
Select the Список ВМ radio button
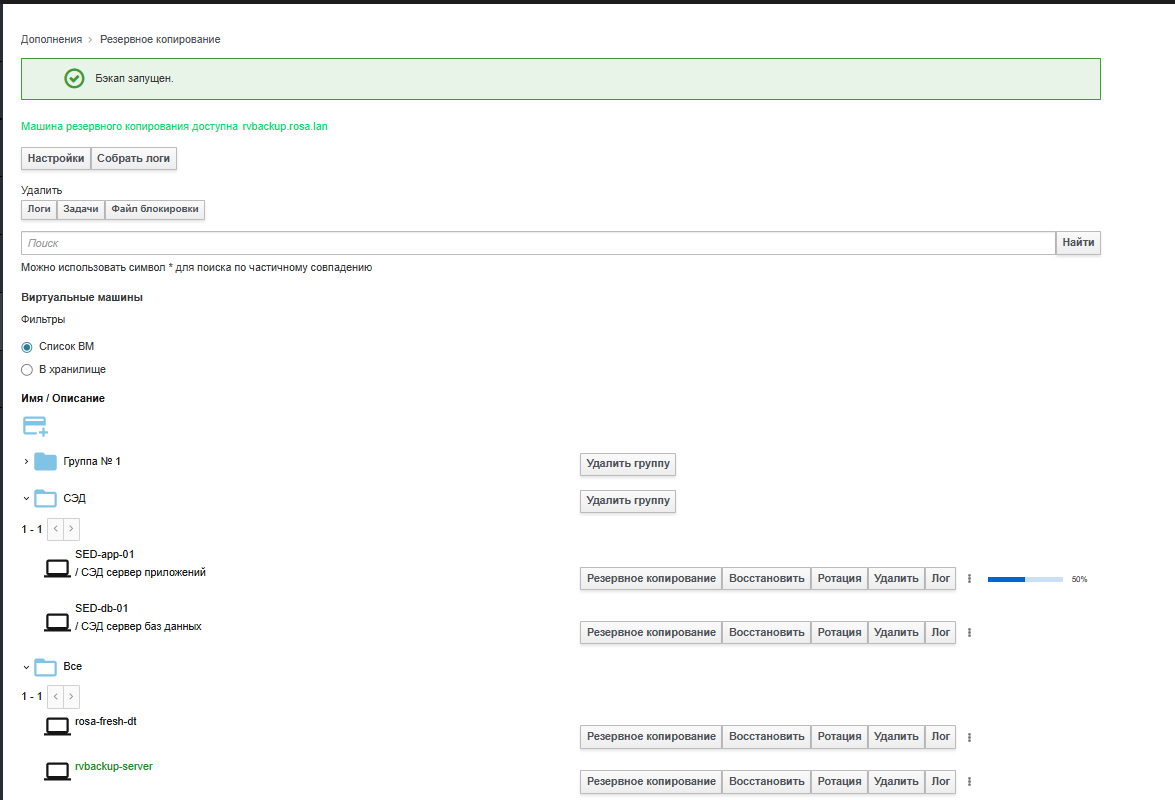[x=27, y=347]
